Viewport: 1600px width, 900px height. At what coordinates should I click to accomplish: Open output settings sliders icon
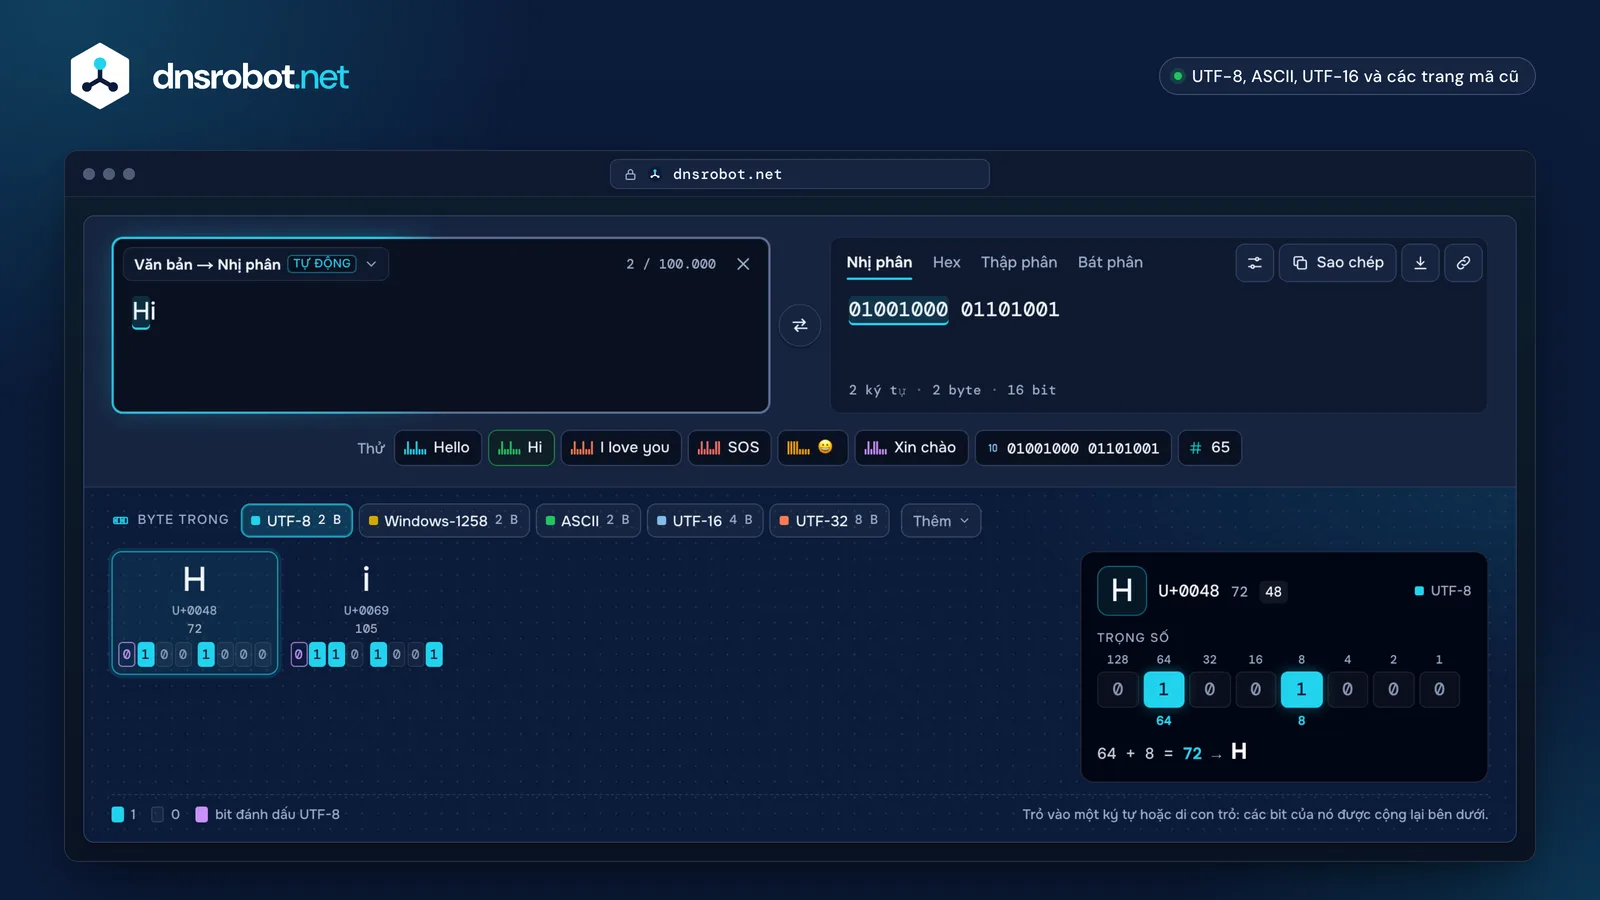pos(1254,263)
